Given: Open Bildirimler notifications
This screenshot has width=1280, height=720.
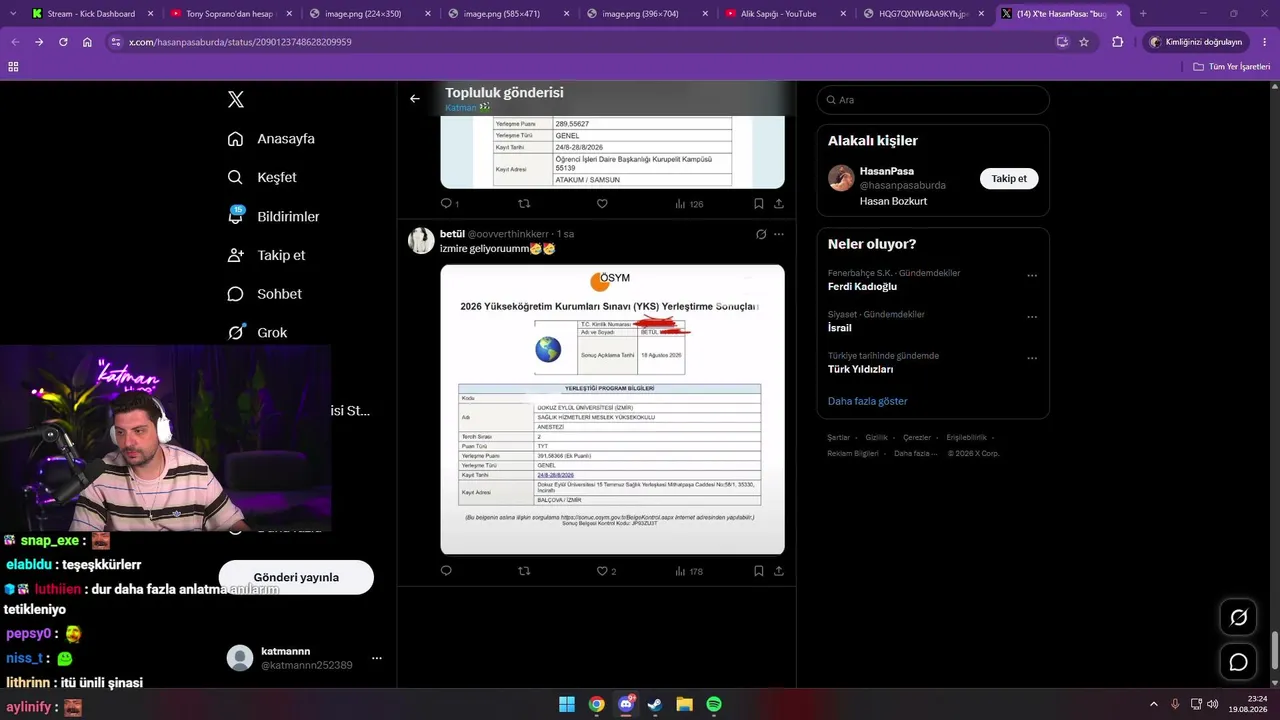Looking at the screenshot, I should 274,216.
